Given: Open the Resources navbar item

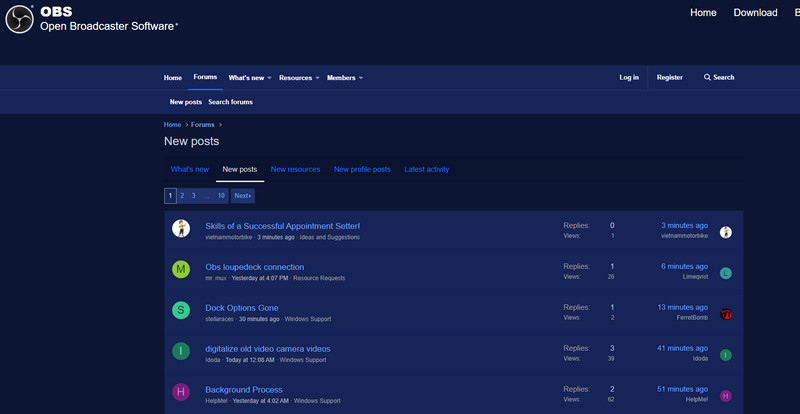Looking at the screenshot, I should click(295, 78).
